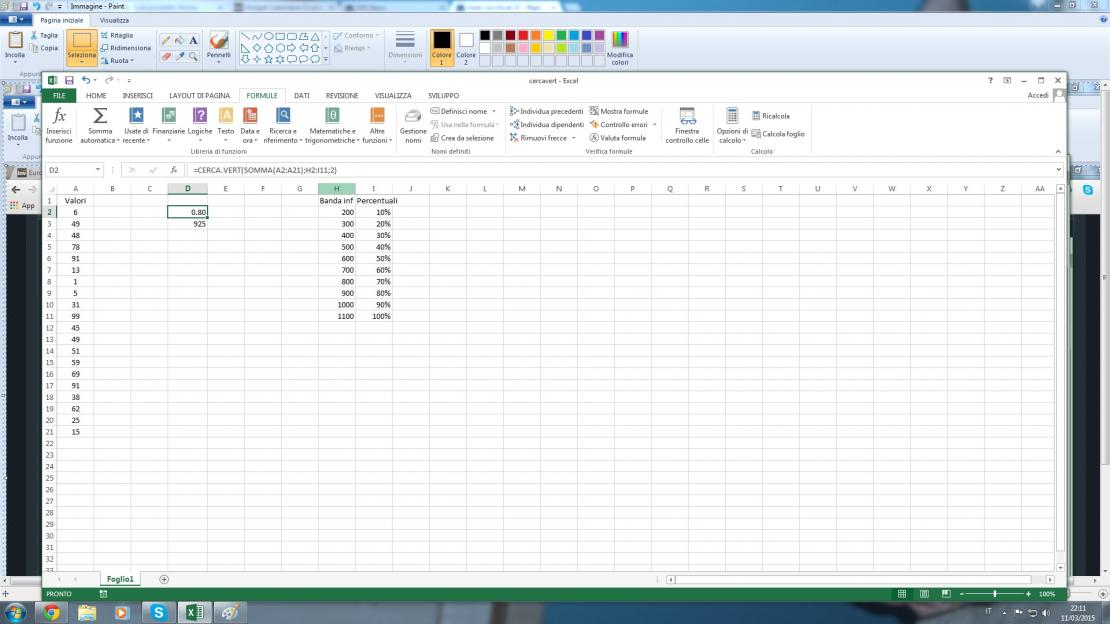This screenshot has width=1110, height=624.
Task: Pick the red color swatch in Paint
Action: 523,35
